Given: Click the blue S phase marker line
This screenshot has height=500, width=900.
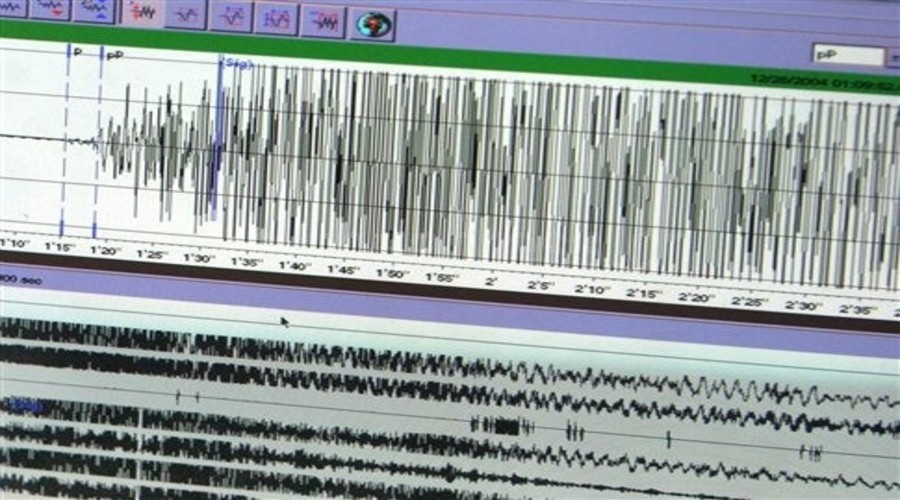Looking at the screenshot, I should point(218,140).
